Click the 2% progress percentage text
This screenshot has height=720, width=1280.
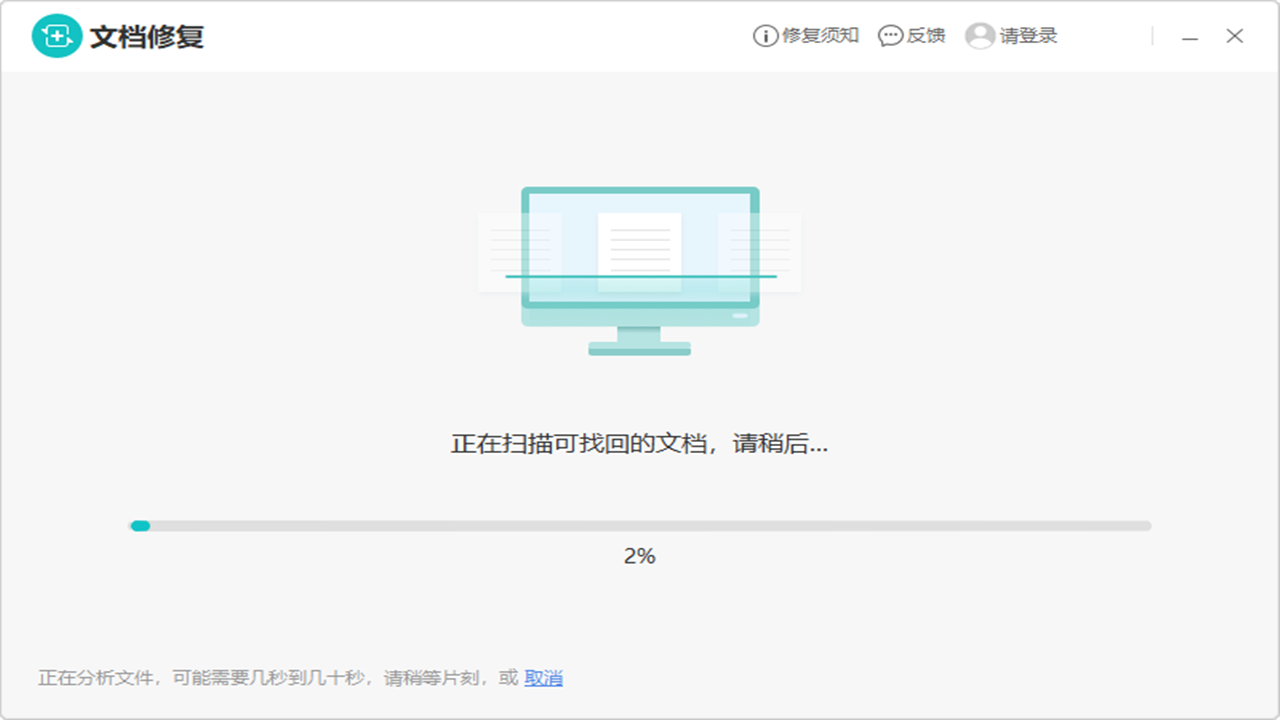pyautogui.click(x=640, y=555)
